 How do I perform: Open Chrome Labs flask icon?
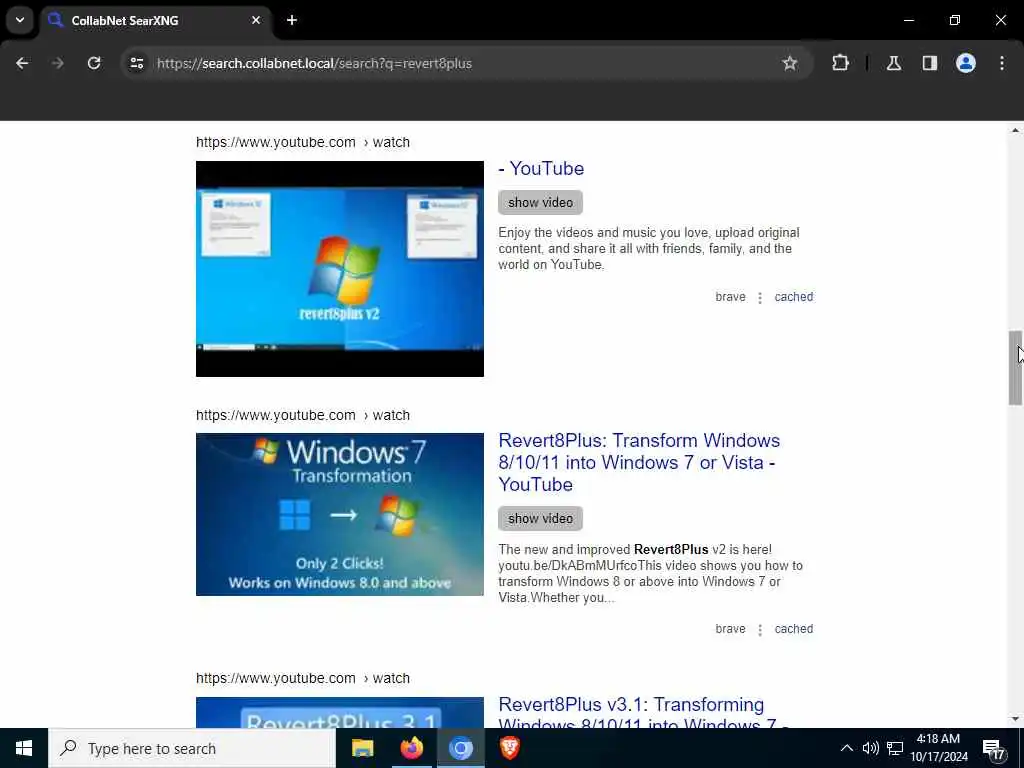[x=893, y=63]
